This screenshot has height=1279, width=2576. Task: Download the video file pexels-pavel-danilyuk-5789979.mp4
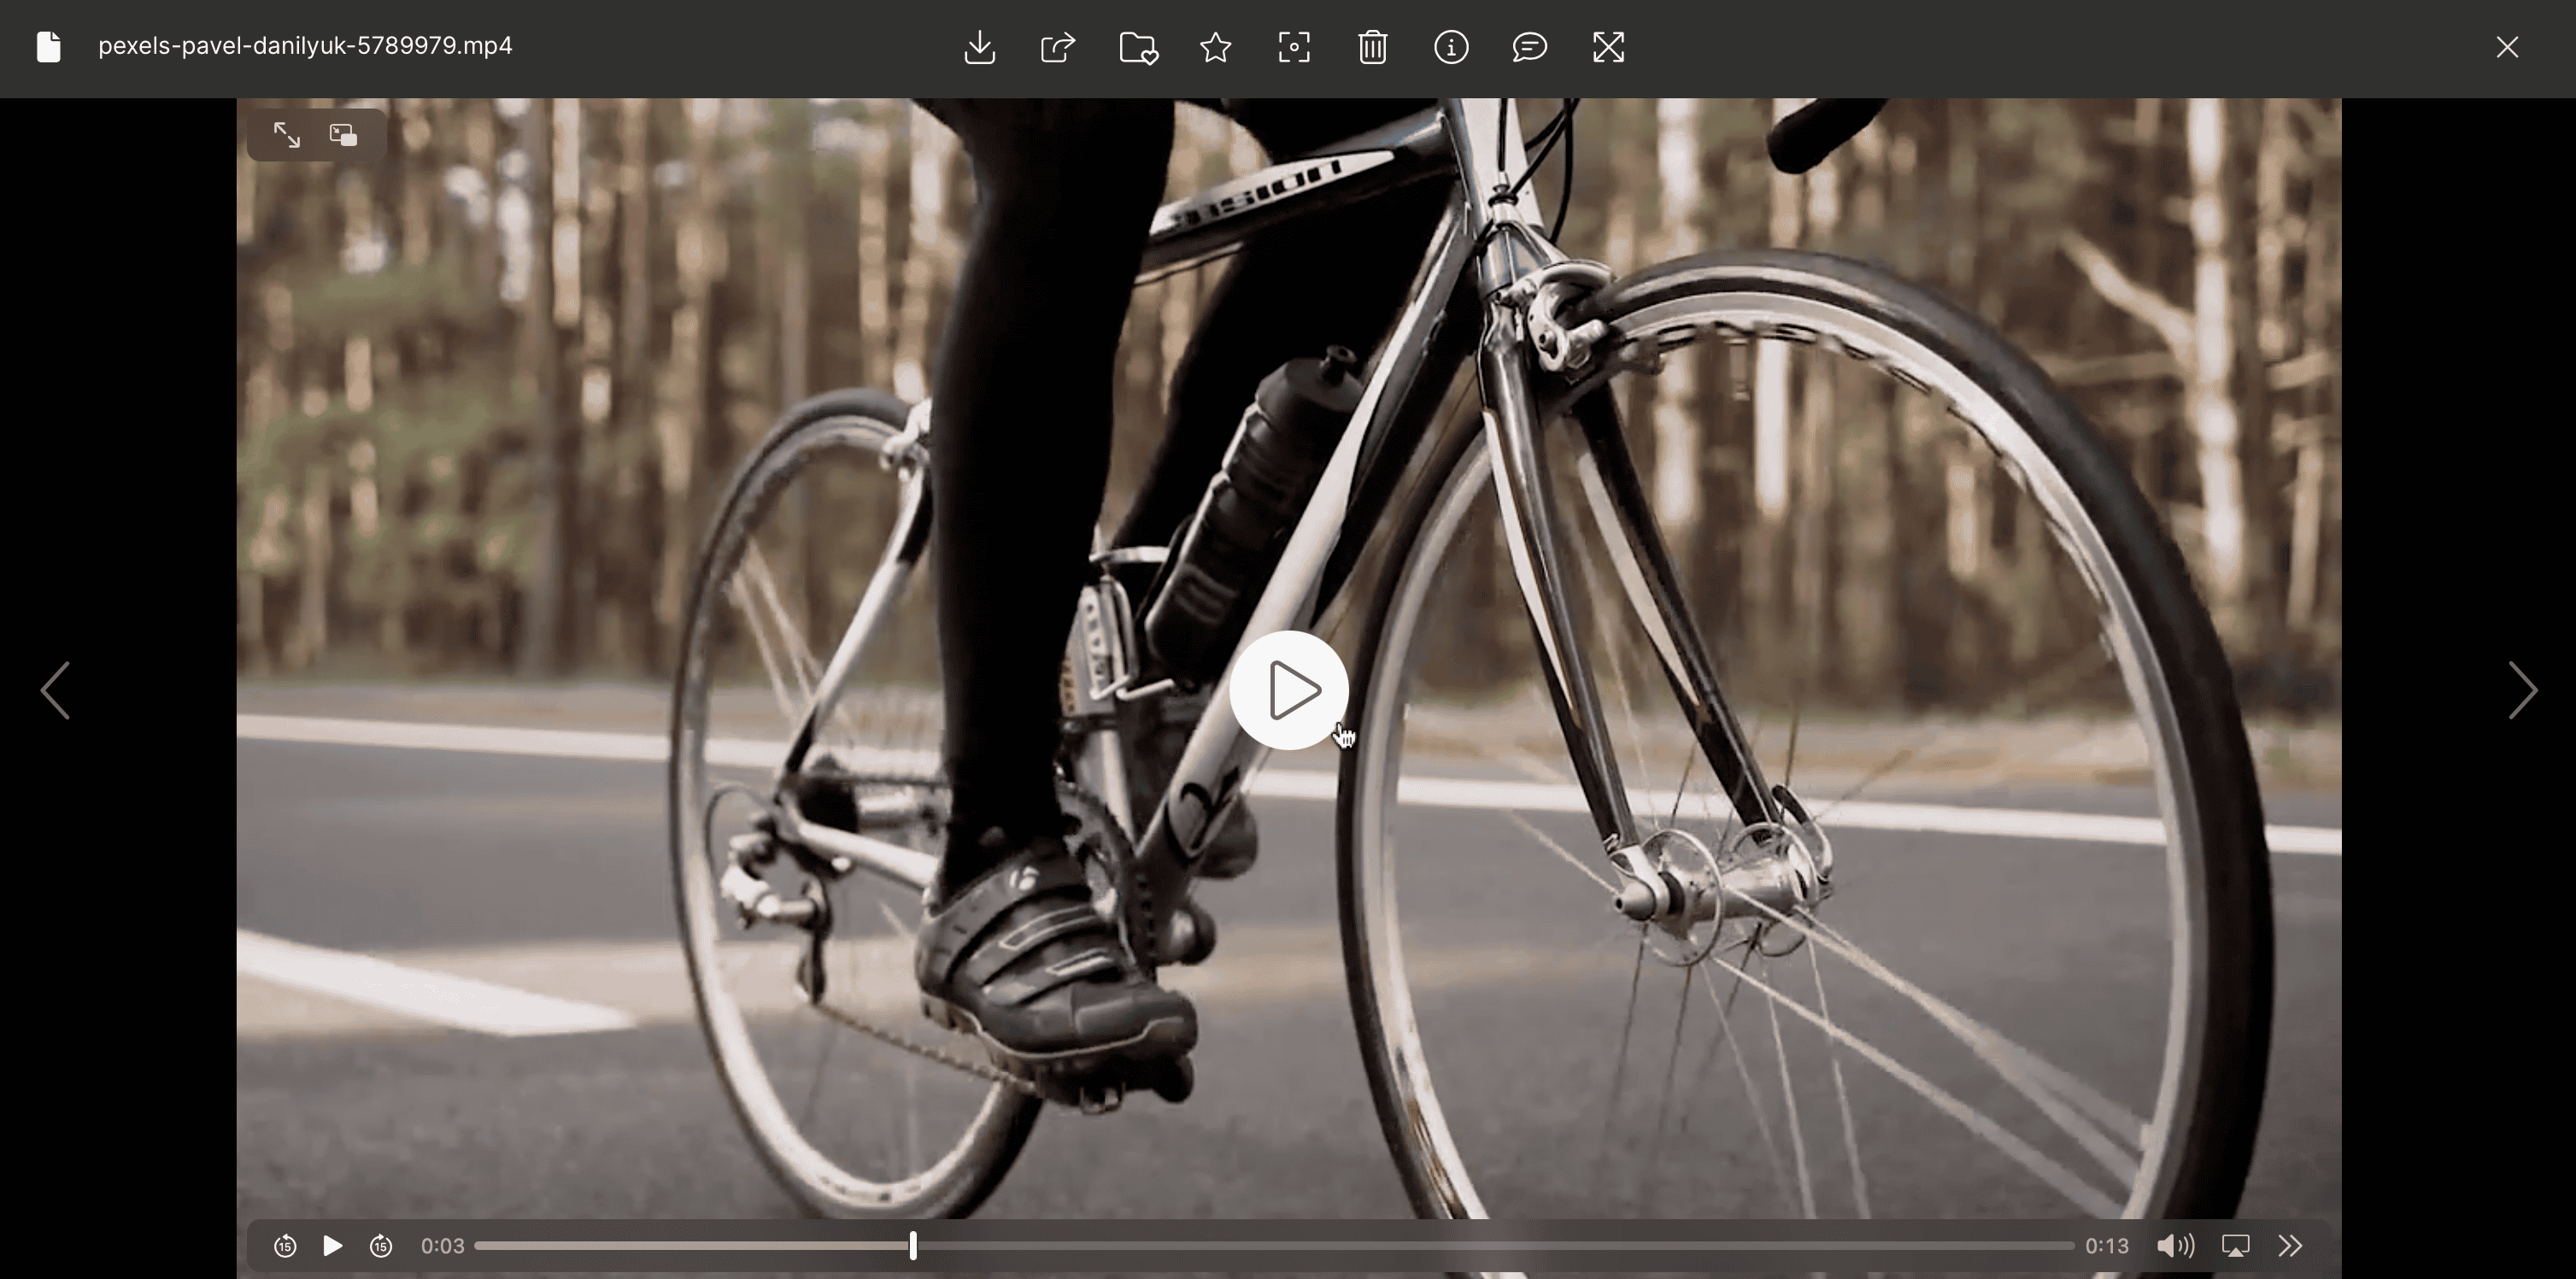979,47
